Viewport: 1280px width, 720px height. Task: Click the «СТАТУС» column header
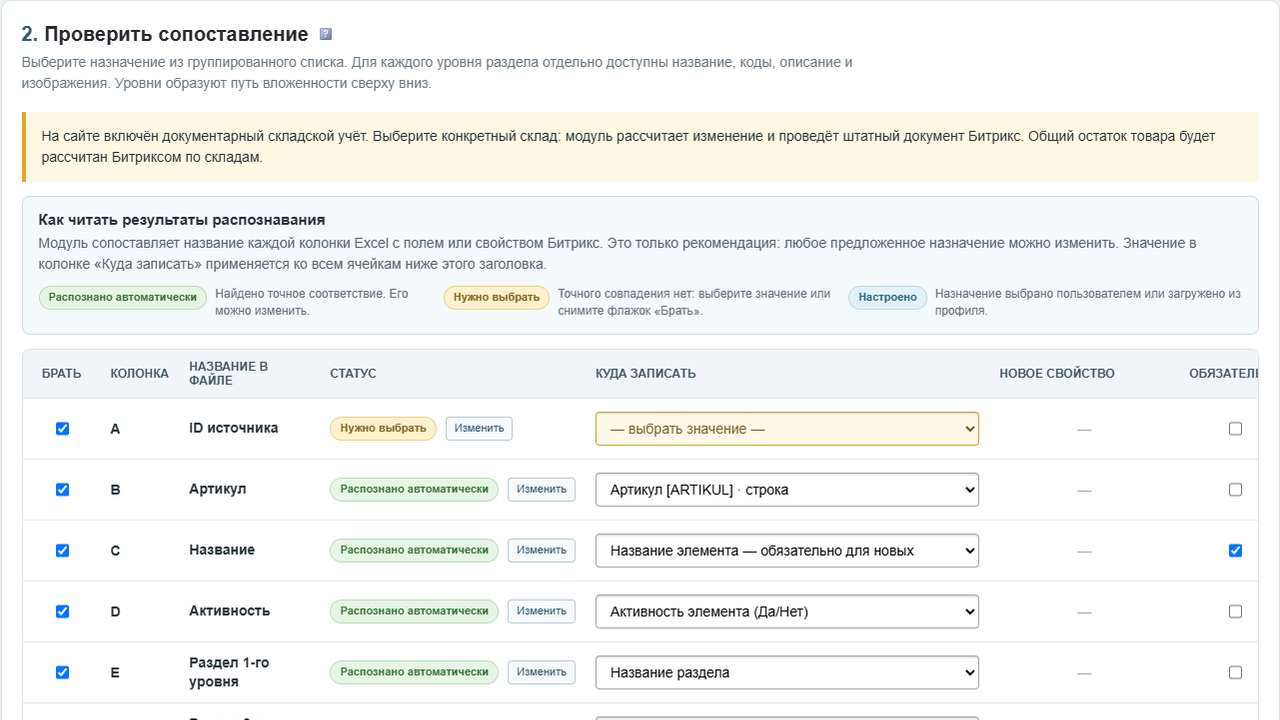pos(353,374)
